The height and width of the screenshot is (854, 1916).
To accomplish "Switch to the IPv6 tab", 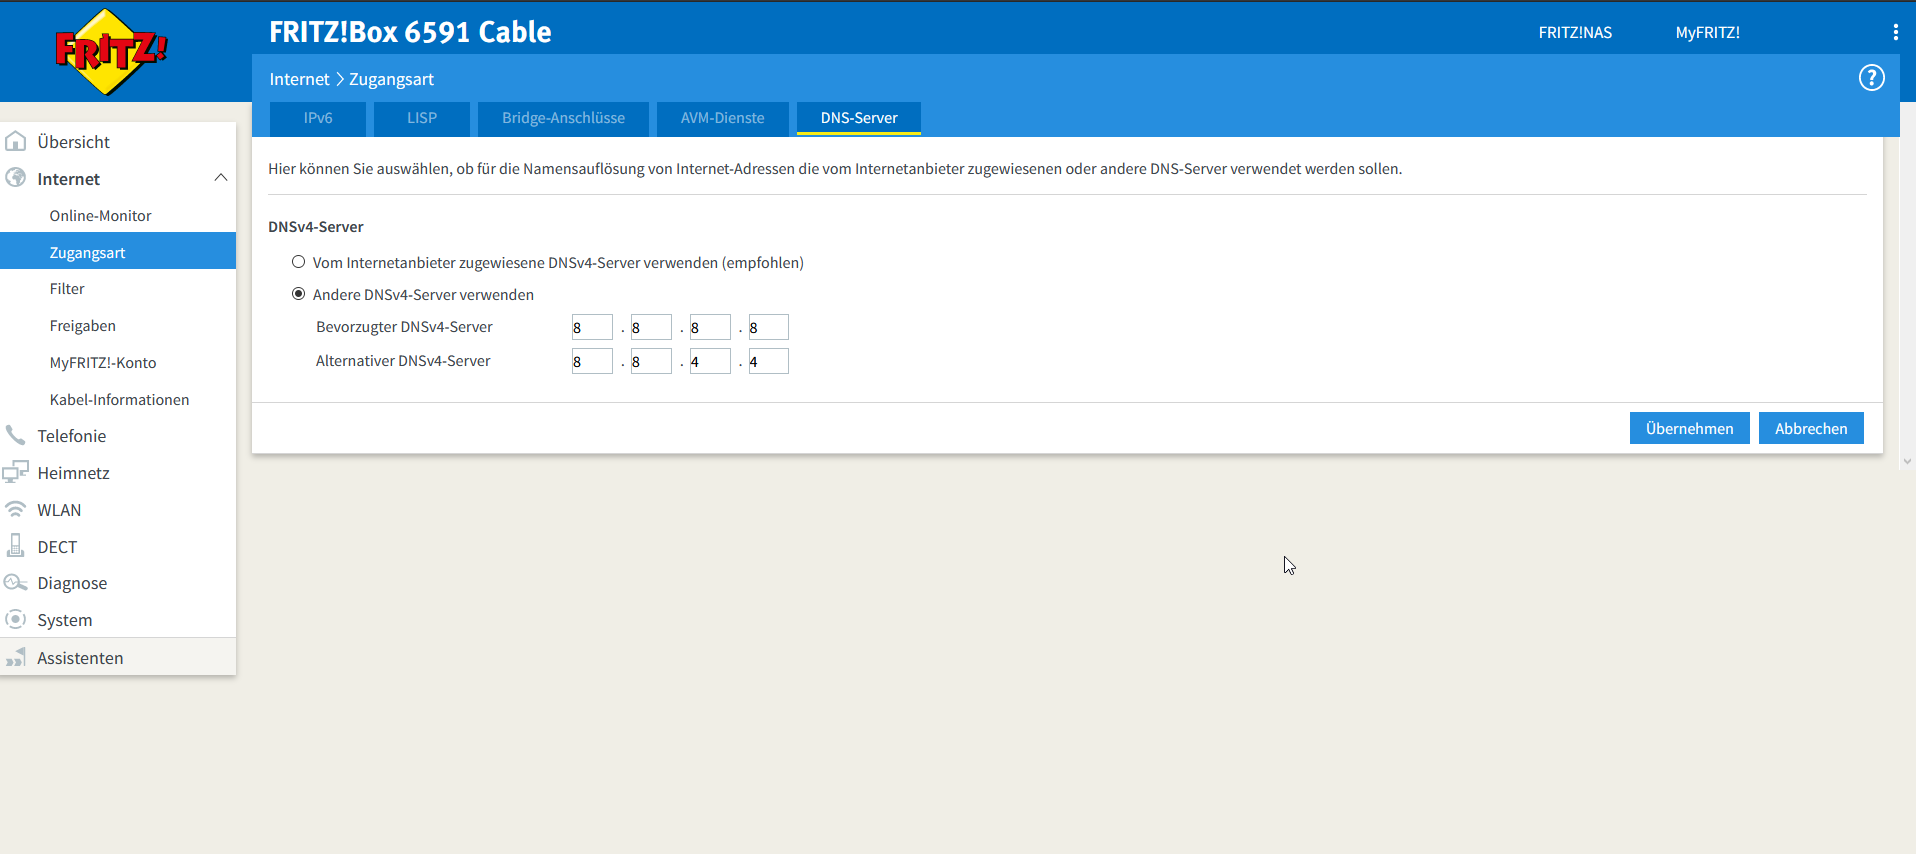I will click(318, 118).
